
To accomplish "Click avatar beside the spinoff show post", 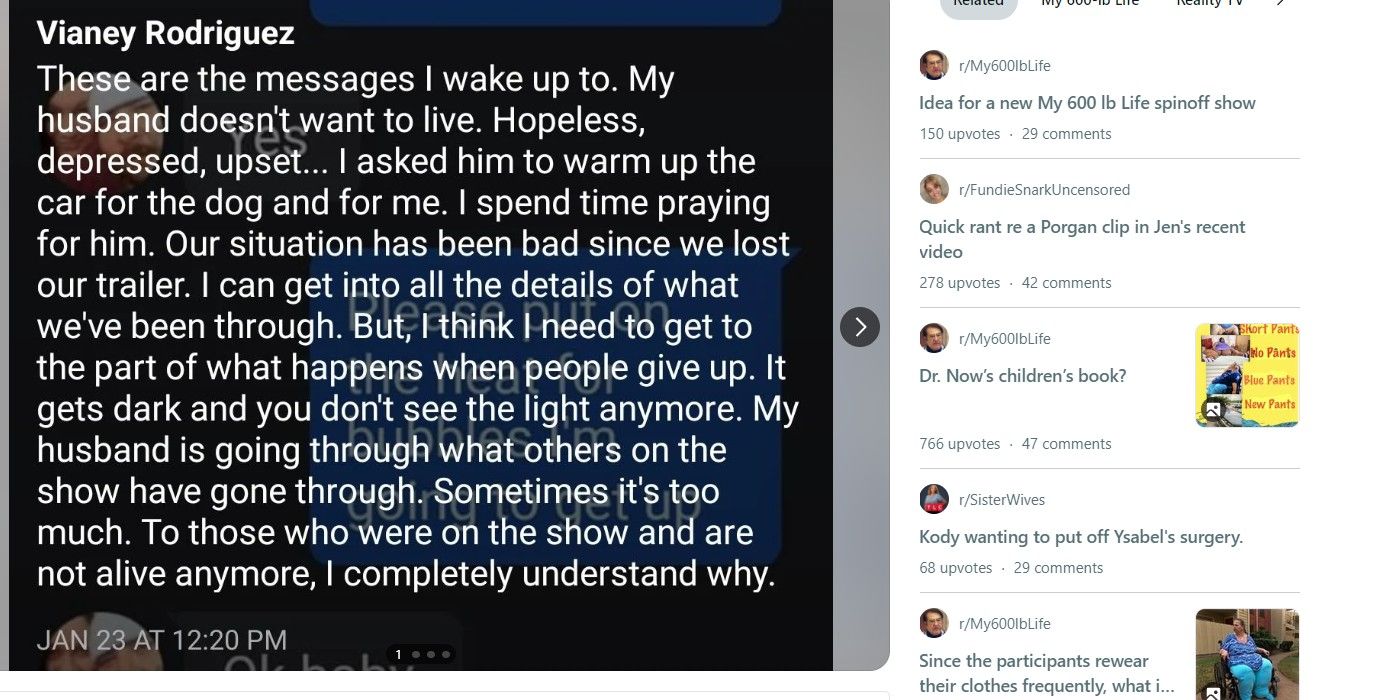I will pos(934,65).
